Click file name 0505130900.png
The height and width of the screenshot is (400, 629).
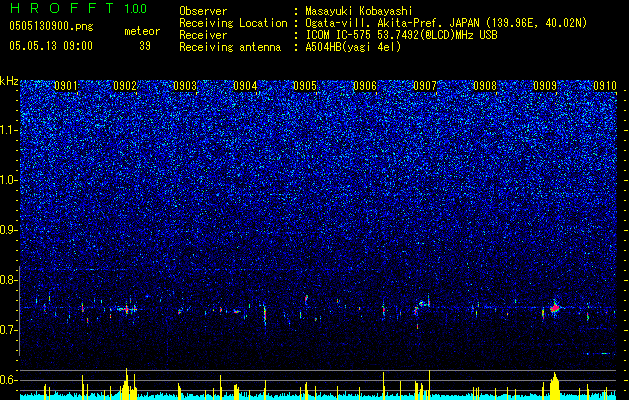51,26
